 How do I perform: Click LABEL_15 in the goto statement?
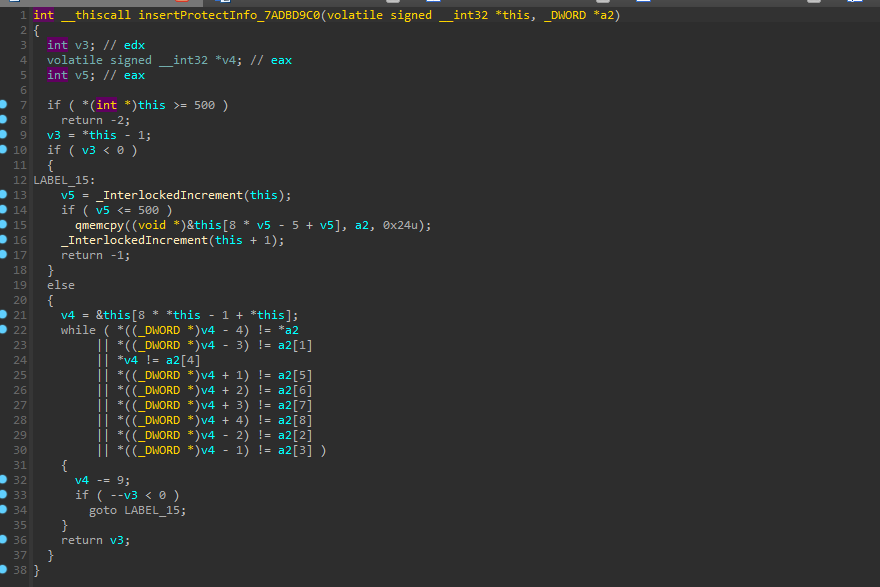(151, 510)
